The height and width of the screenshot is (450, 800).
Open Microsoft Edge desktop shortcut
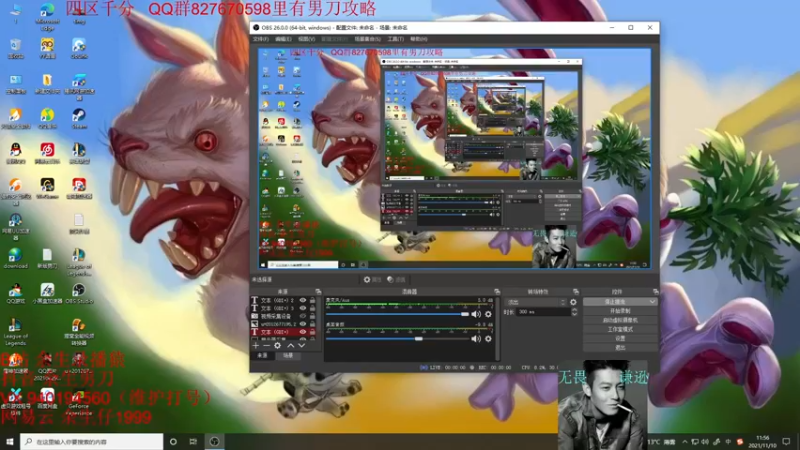[x=47, y=15]
